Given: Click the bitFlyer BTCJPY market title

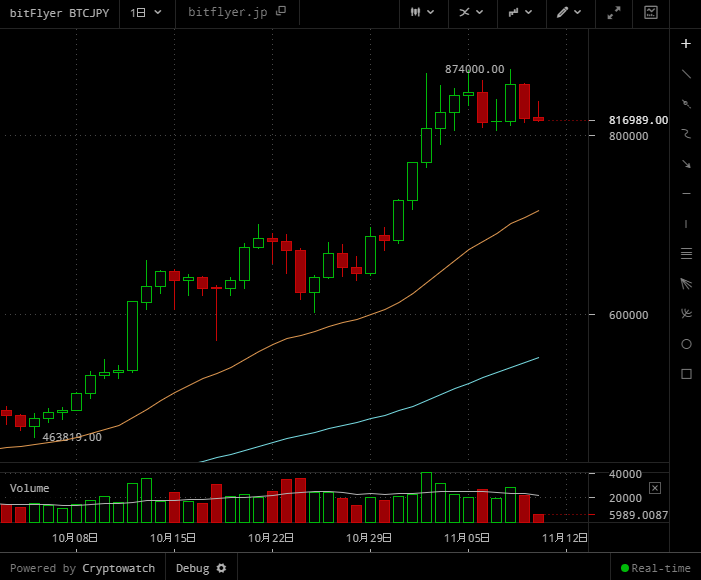Looking at the screenshot, I should coord(58,12).
